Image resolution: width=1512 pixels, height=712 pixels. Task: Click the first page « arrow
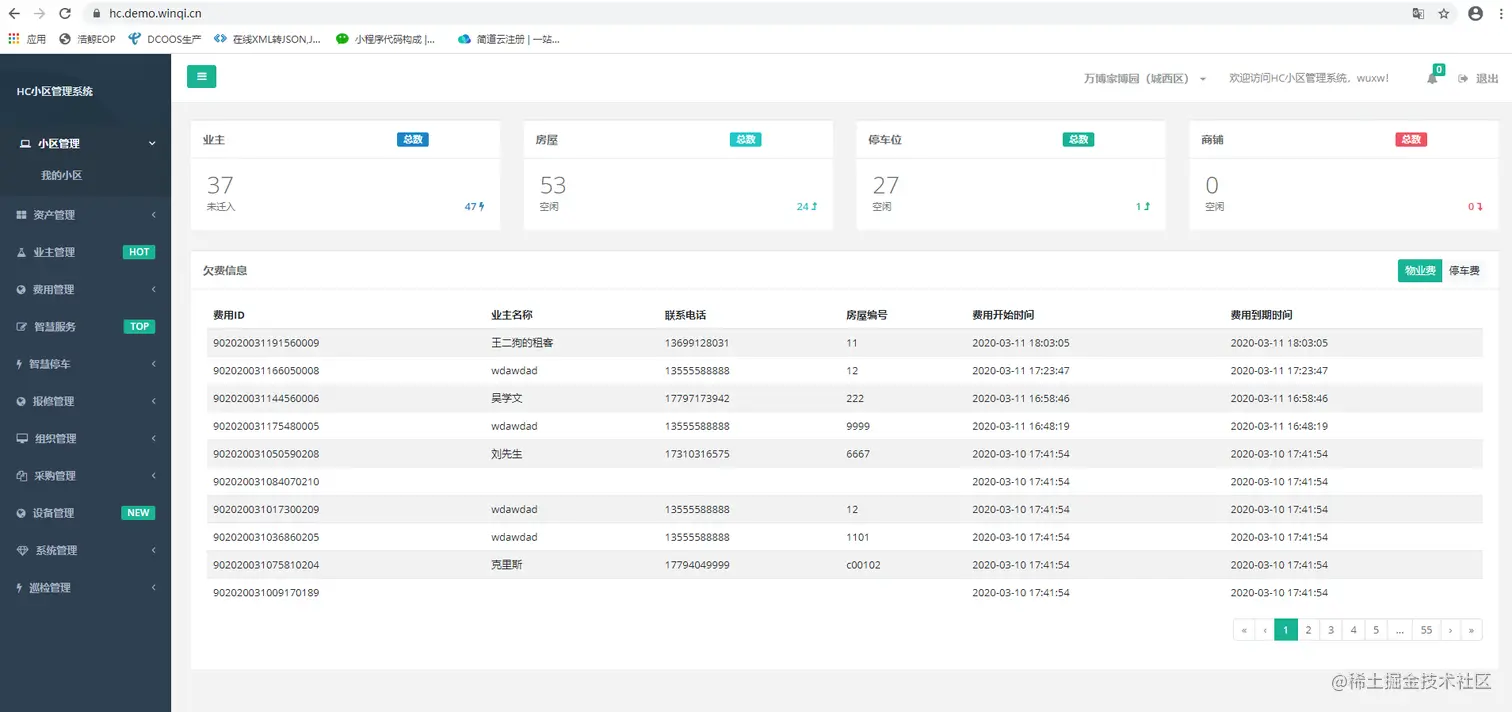click(x=1244, y=630)
